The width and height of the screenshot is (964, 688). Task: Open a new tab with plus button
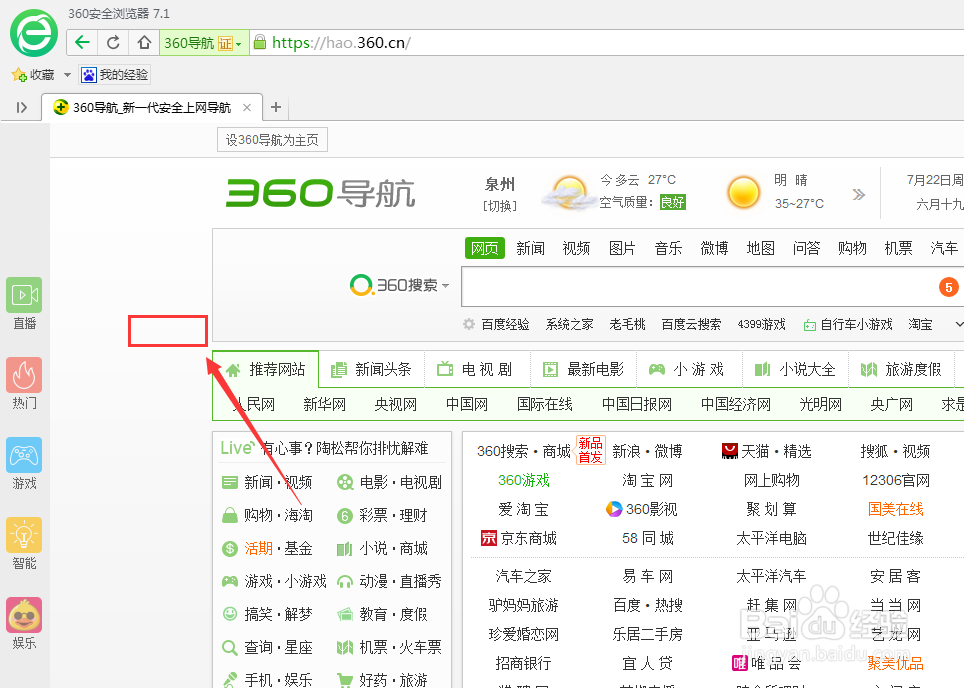click(276, 107)
